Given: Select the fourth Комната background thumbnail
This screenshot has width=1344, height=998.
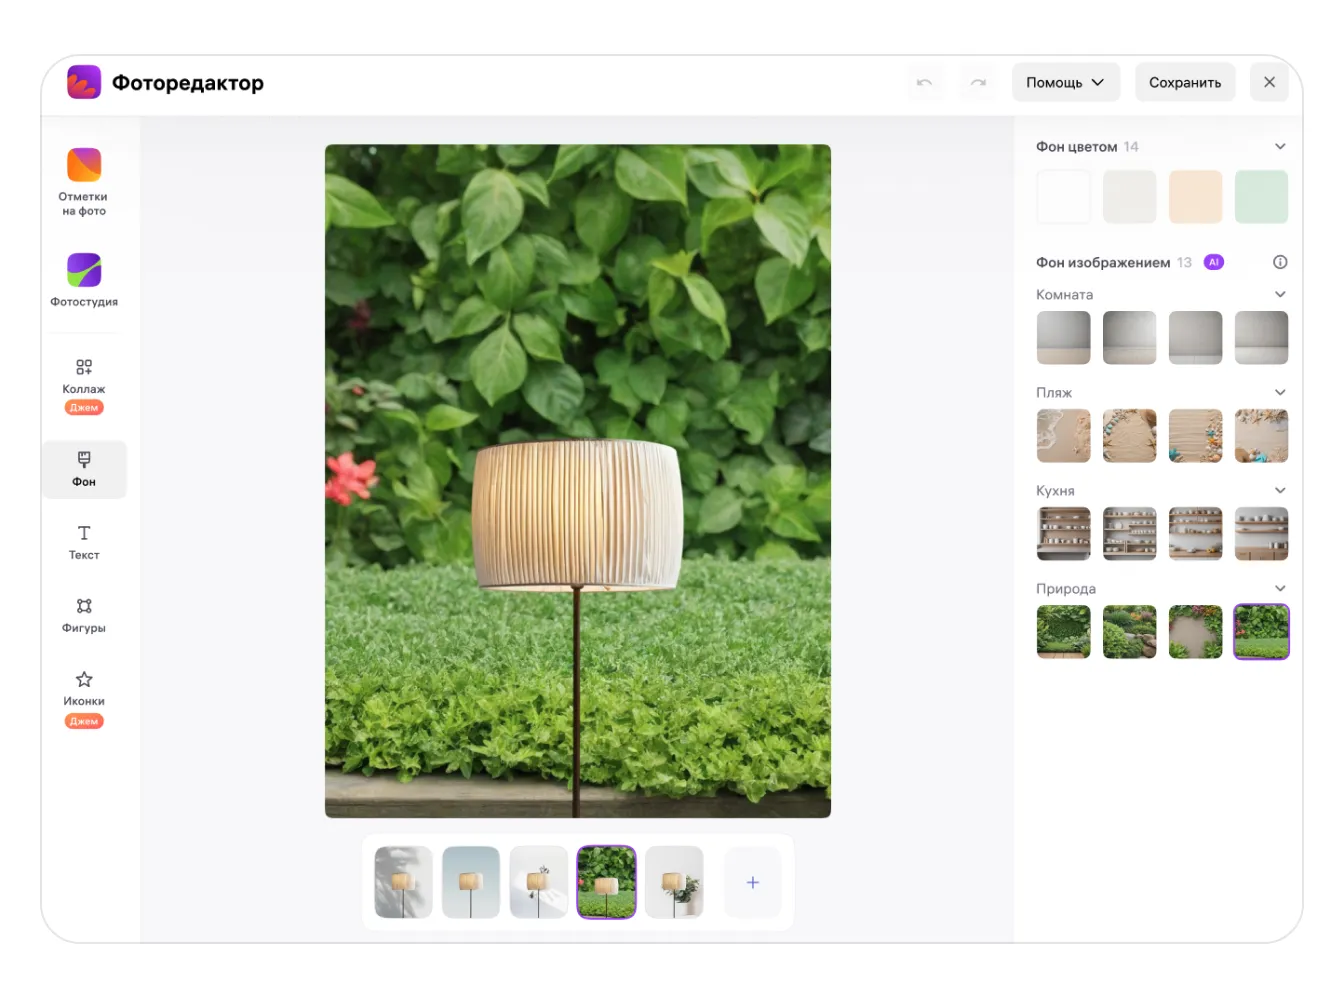Looking at the screenshot, I should coord(1261,338).
